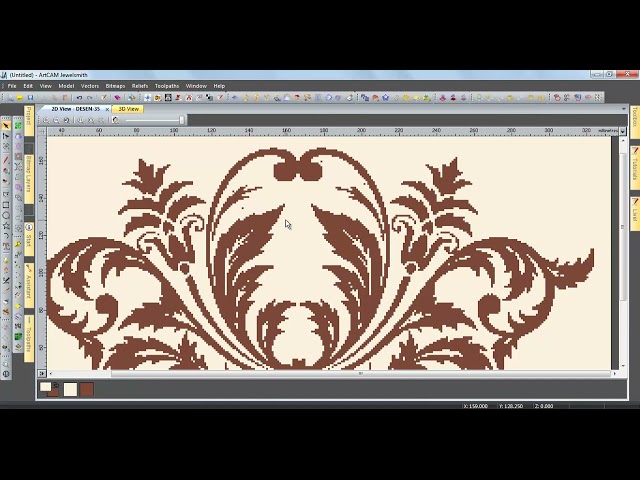Click the Redo arrow icon
The width and height of the screenshot is (640, 480).
pos(90,98)
